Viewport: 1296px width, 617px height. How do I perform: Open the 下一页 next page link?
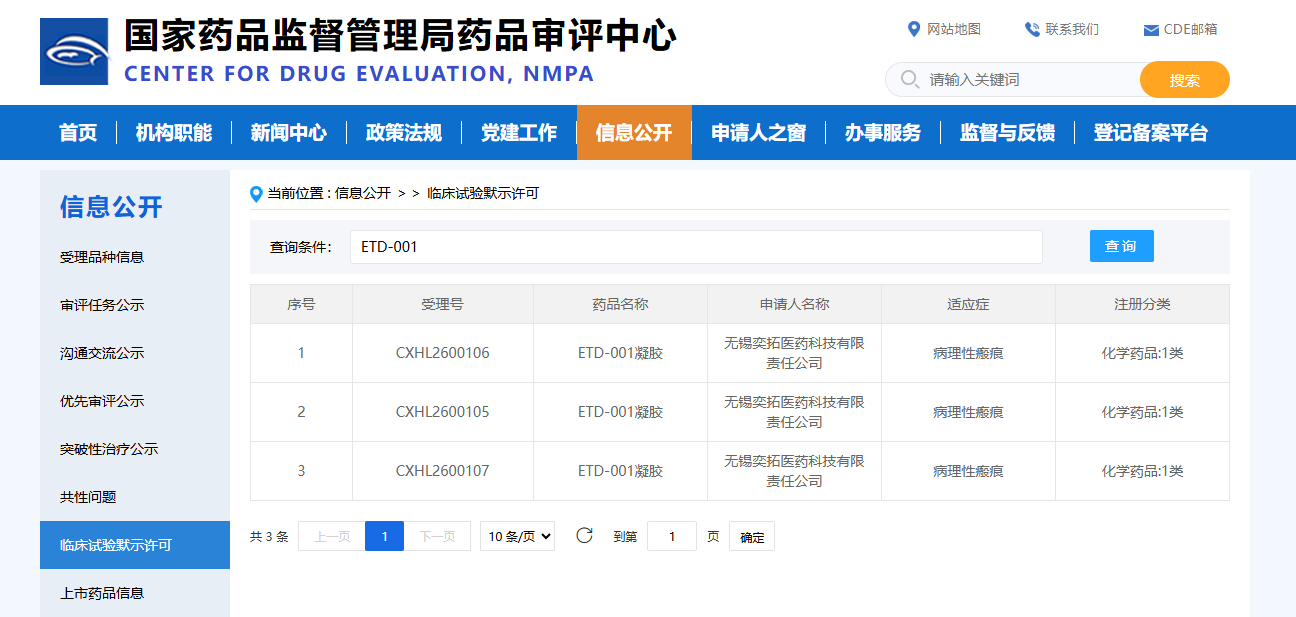[437, 536]
